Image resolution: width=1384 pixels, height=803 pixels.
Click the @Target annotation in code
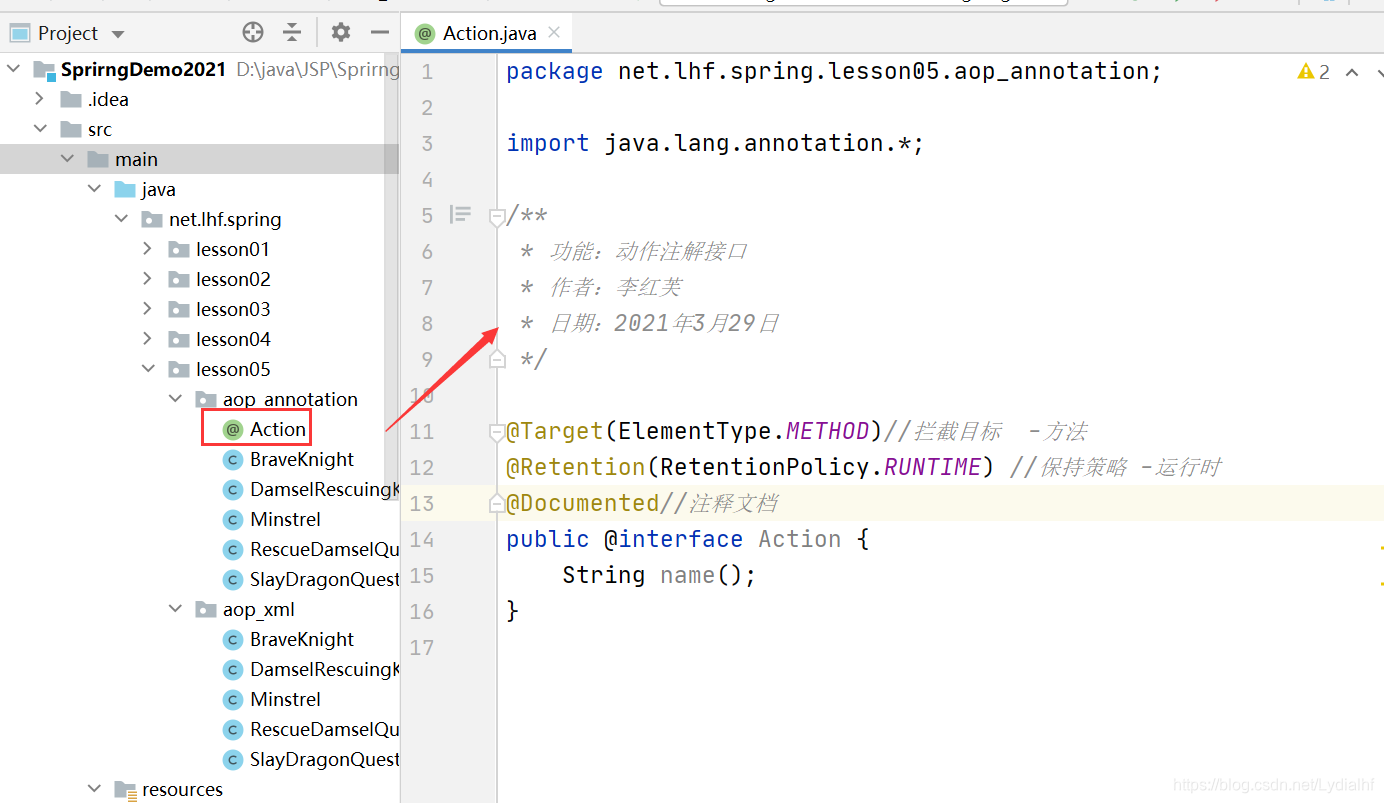coord(555,431)
